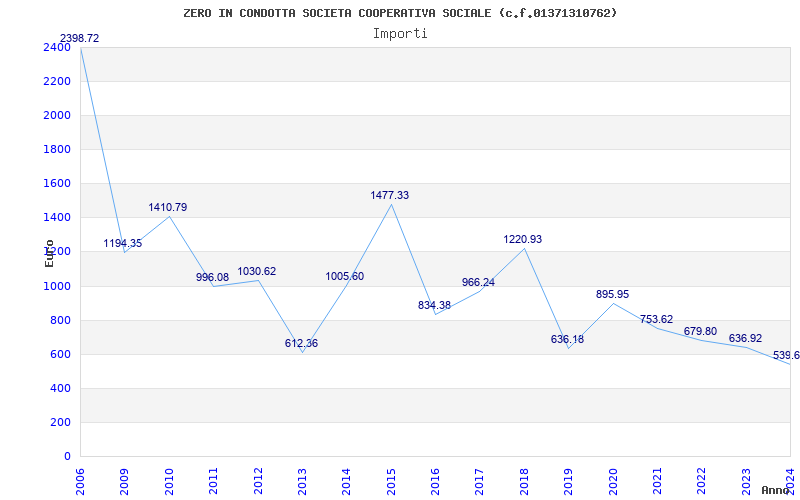Click the 2023 year axis label
The width and height of the screenshot is (800, 500).
[746, 481]
